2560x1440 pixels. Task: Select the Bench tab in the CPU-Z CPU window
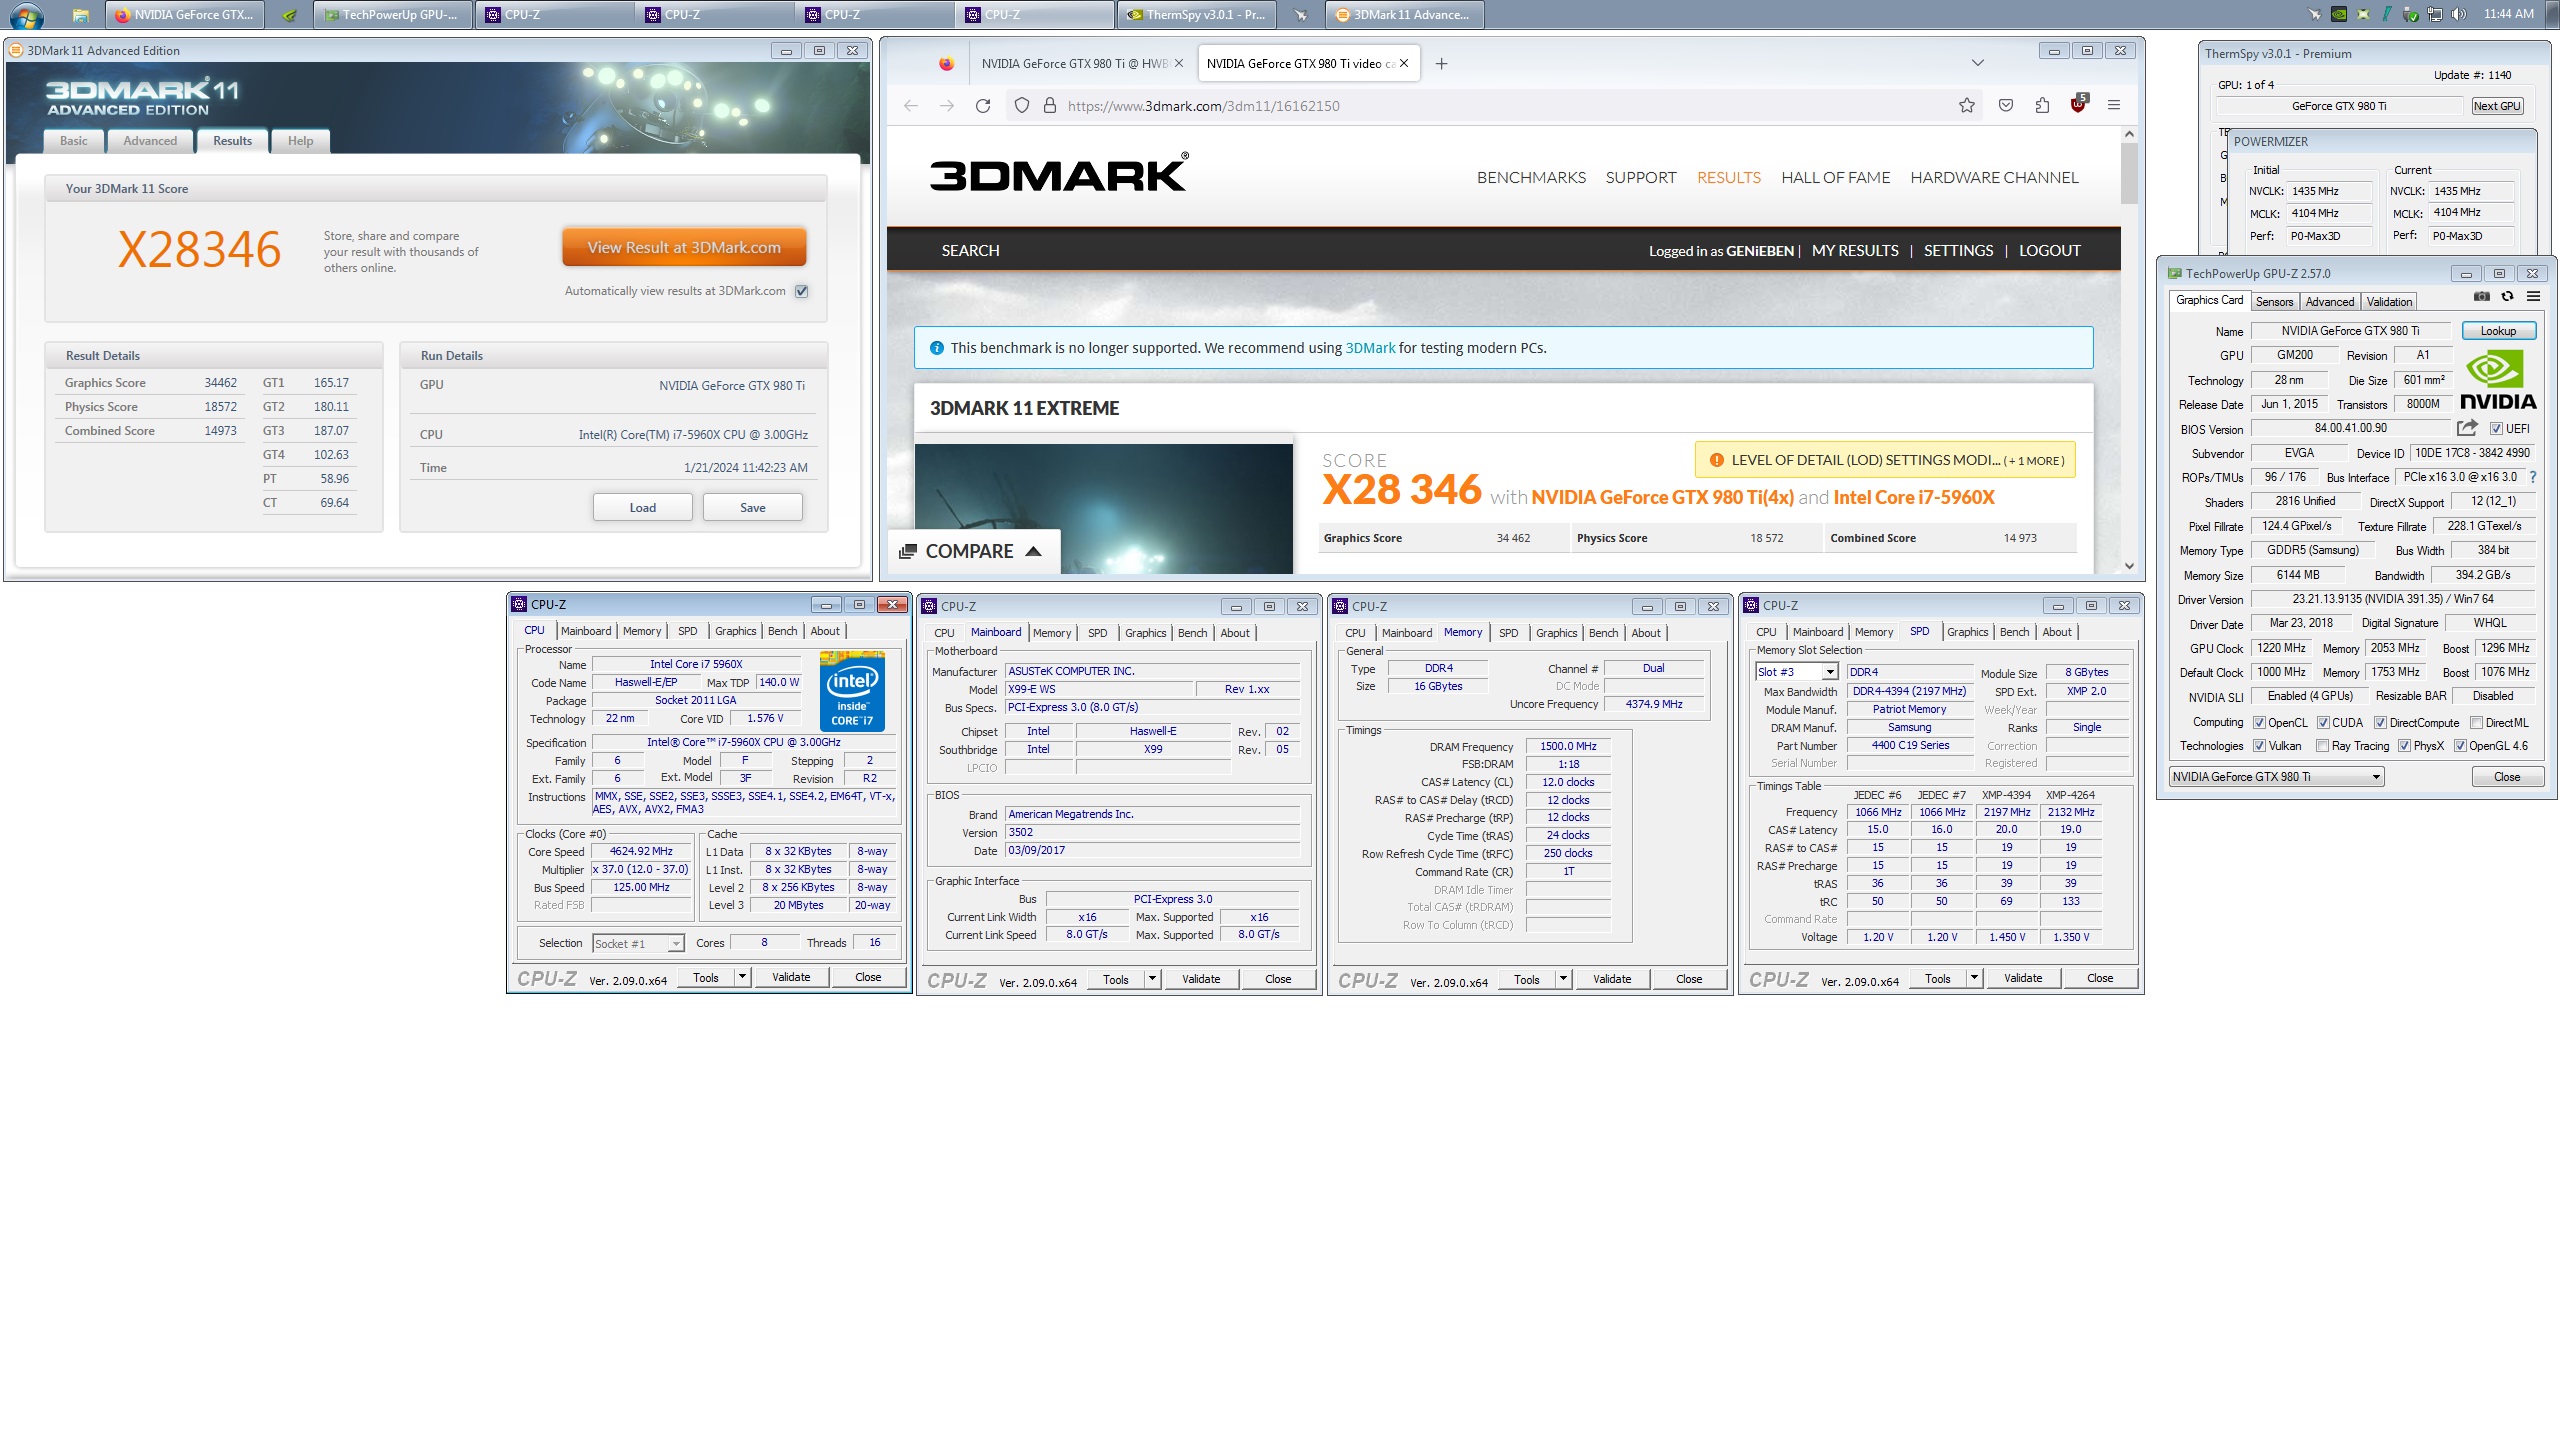point(783,631)
